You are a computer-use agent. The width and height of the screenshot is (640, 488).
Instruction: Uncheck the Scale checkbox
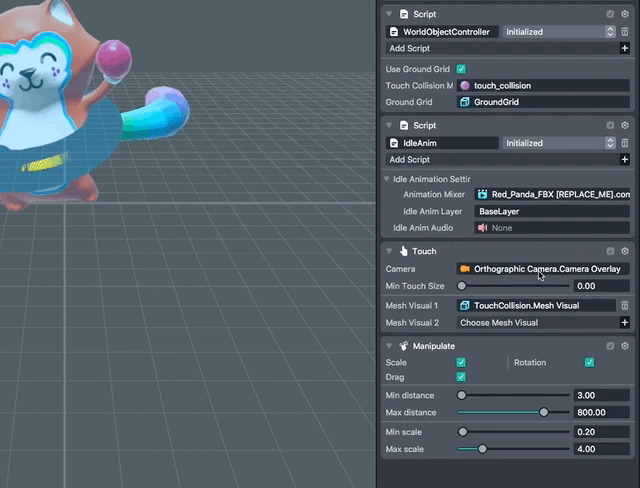[x=461, y=363]
